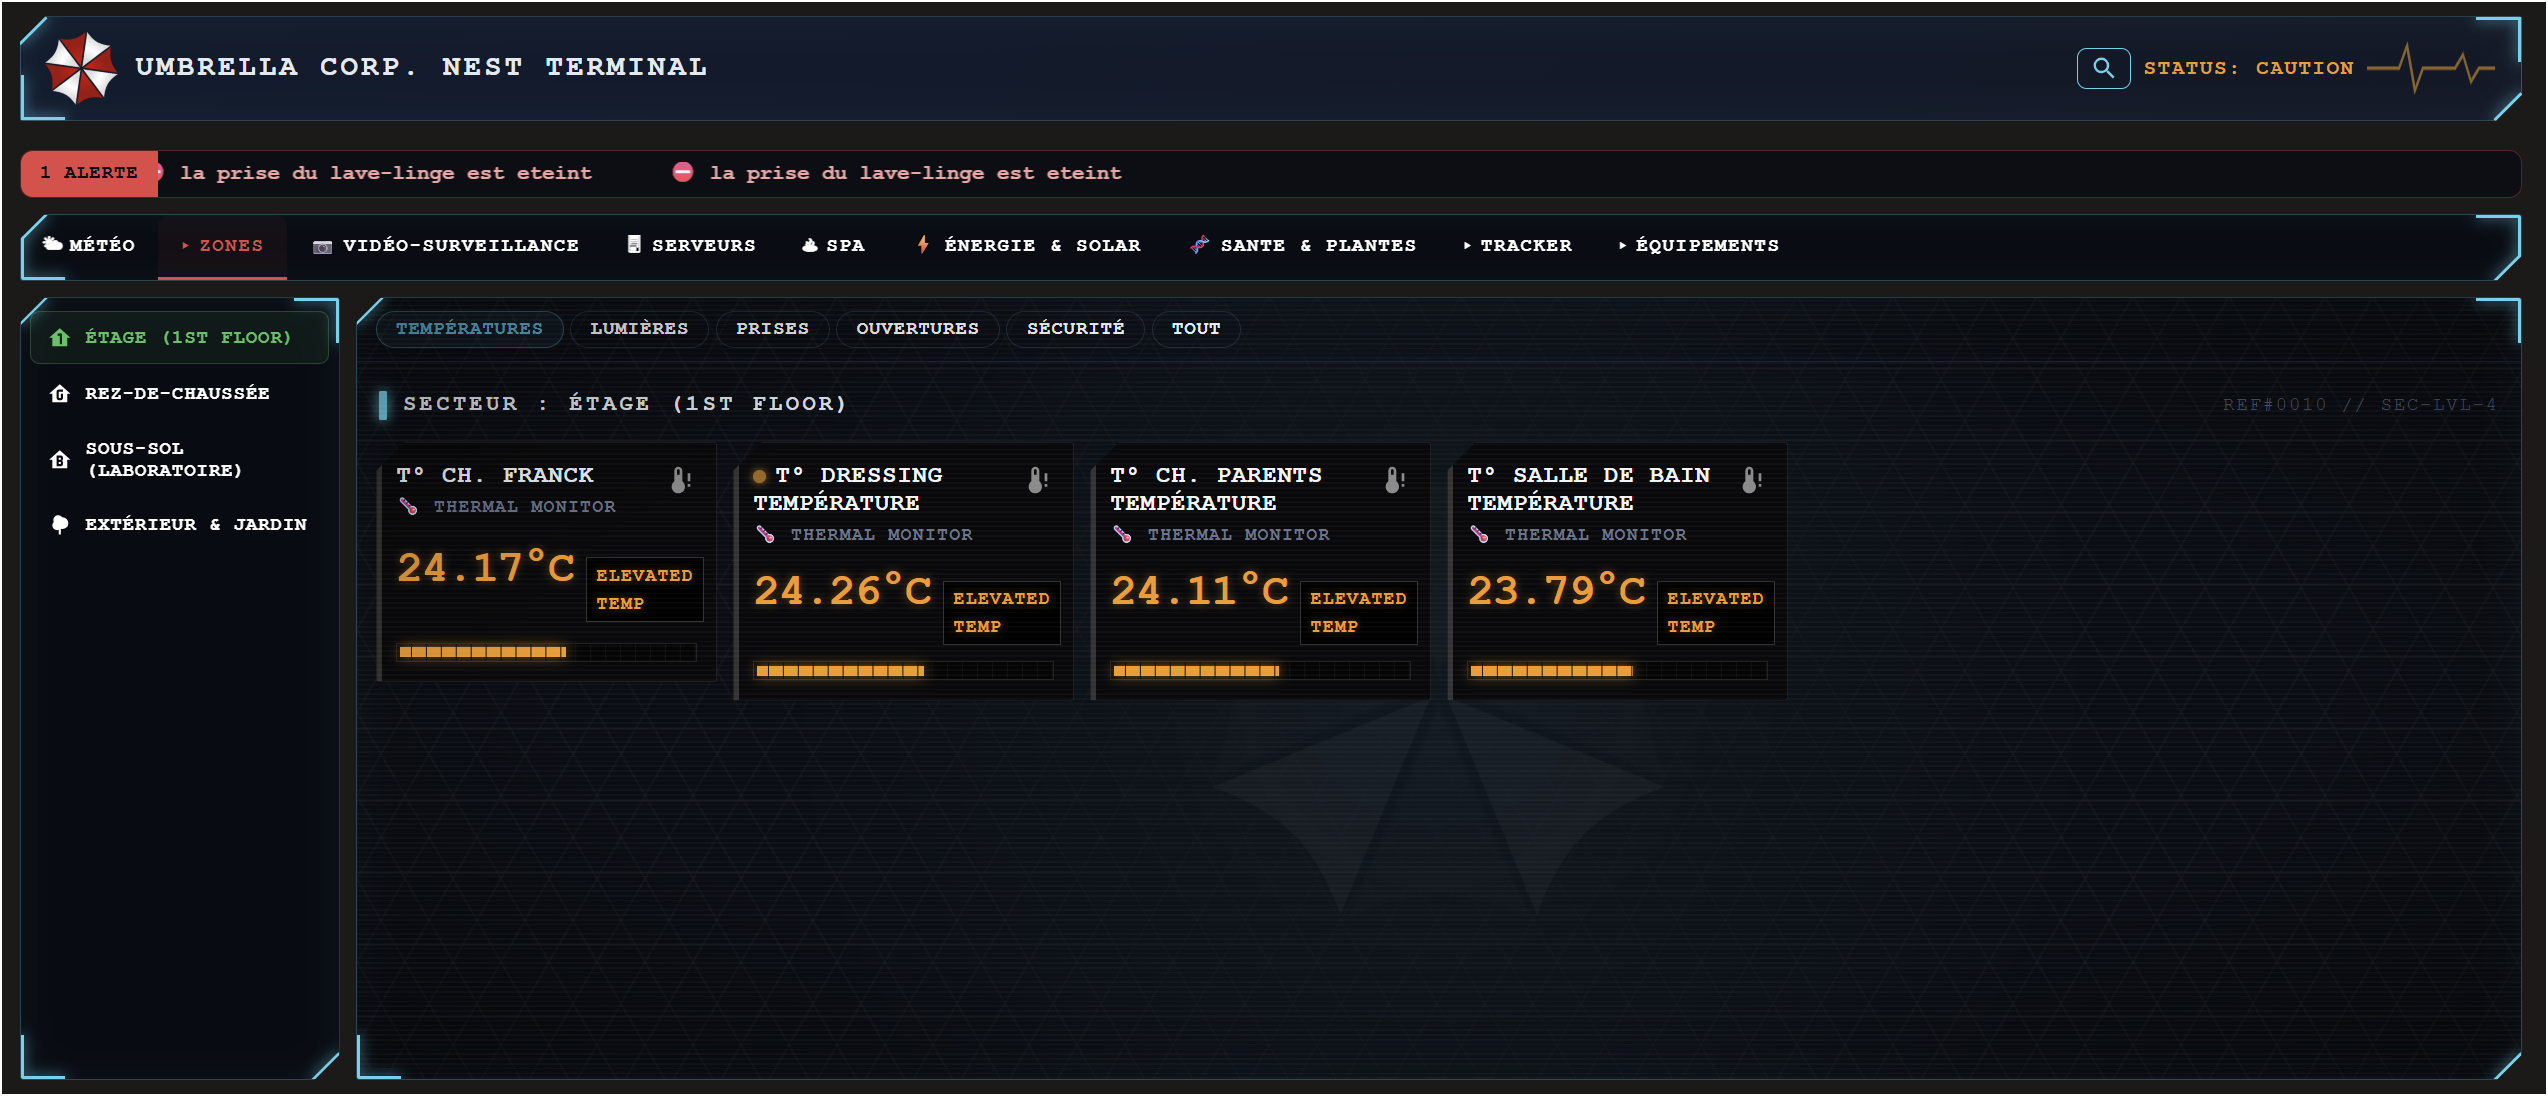The image size is (2548, 1096).
Task: Click the camera icon for Vidéo-Surveillance
Action: point(322,246)
